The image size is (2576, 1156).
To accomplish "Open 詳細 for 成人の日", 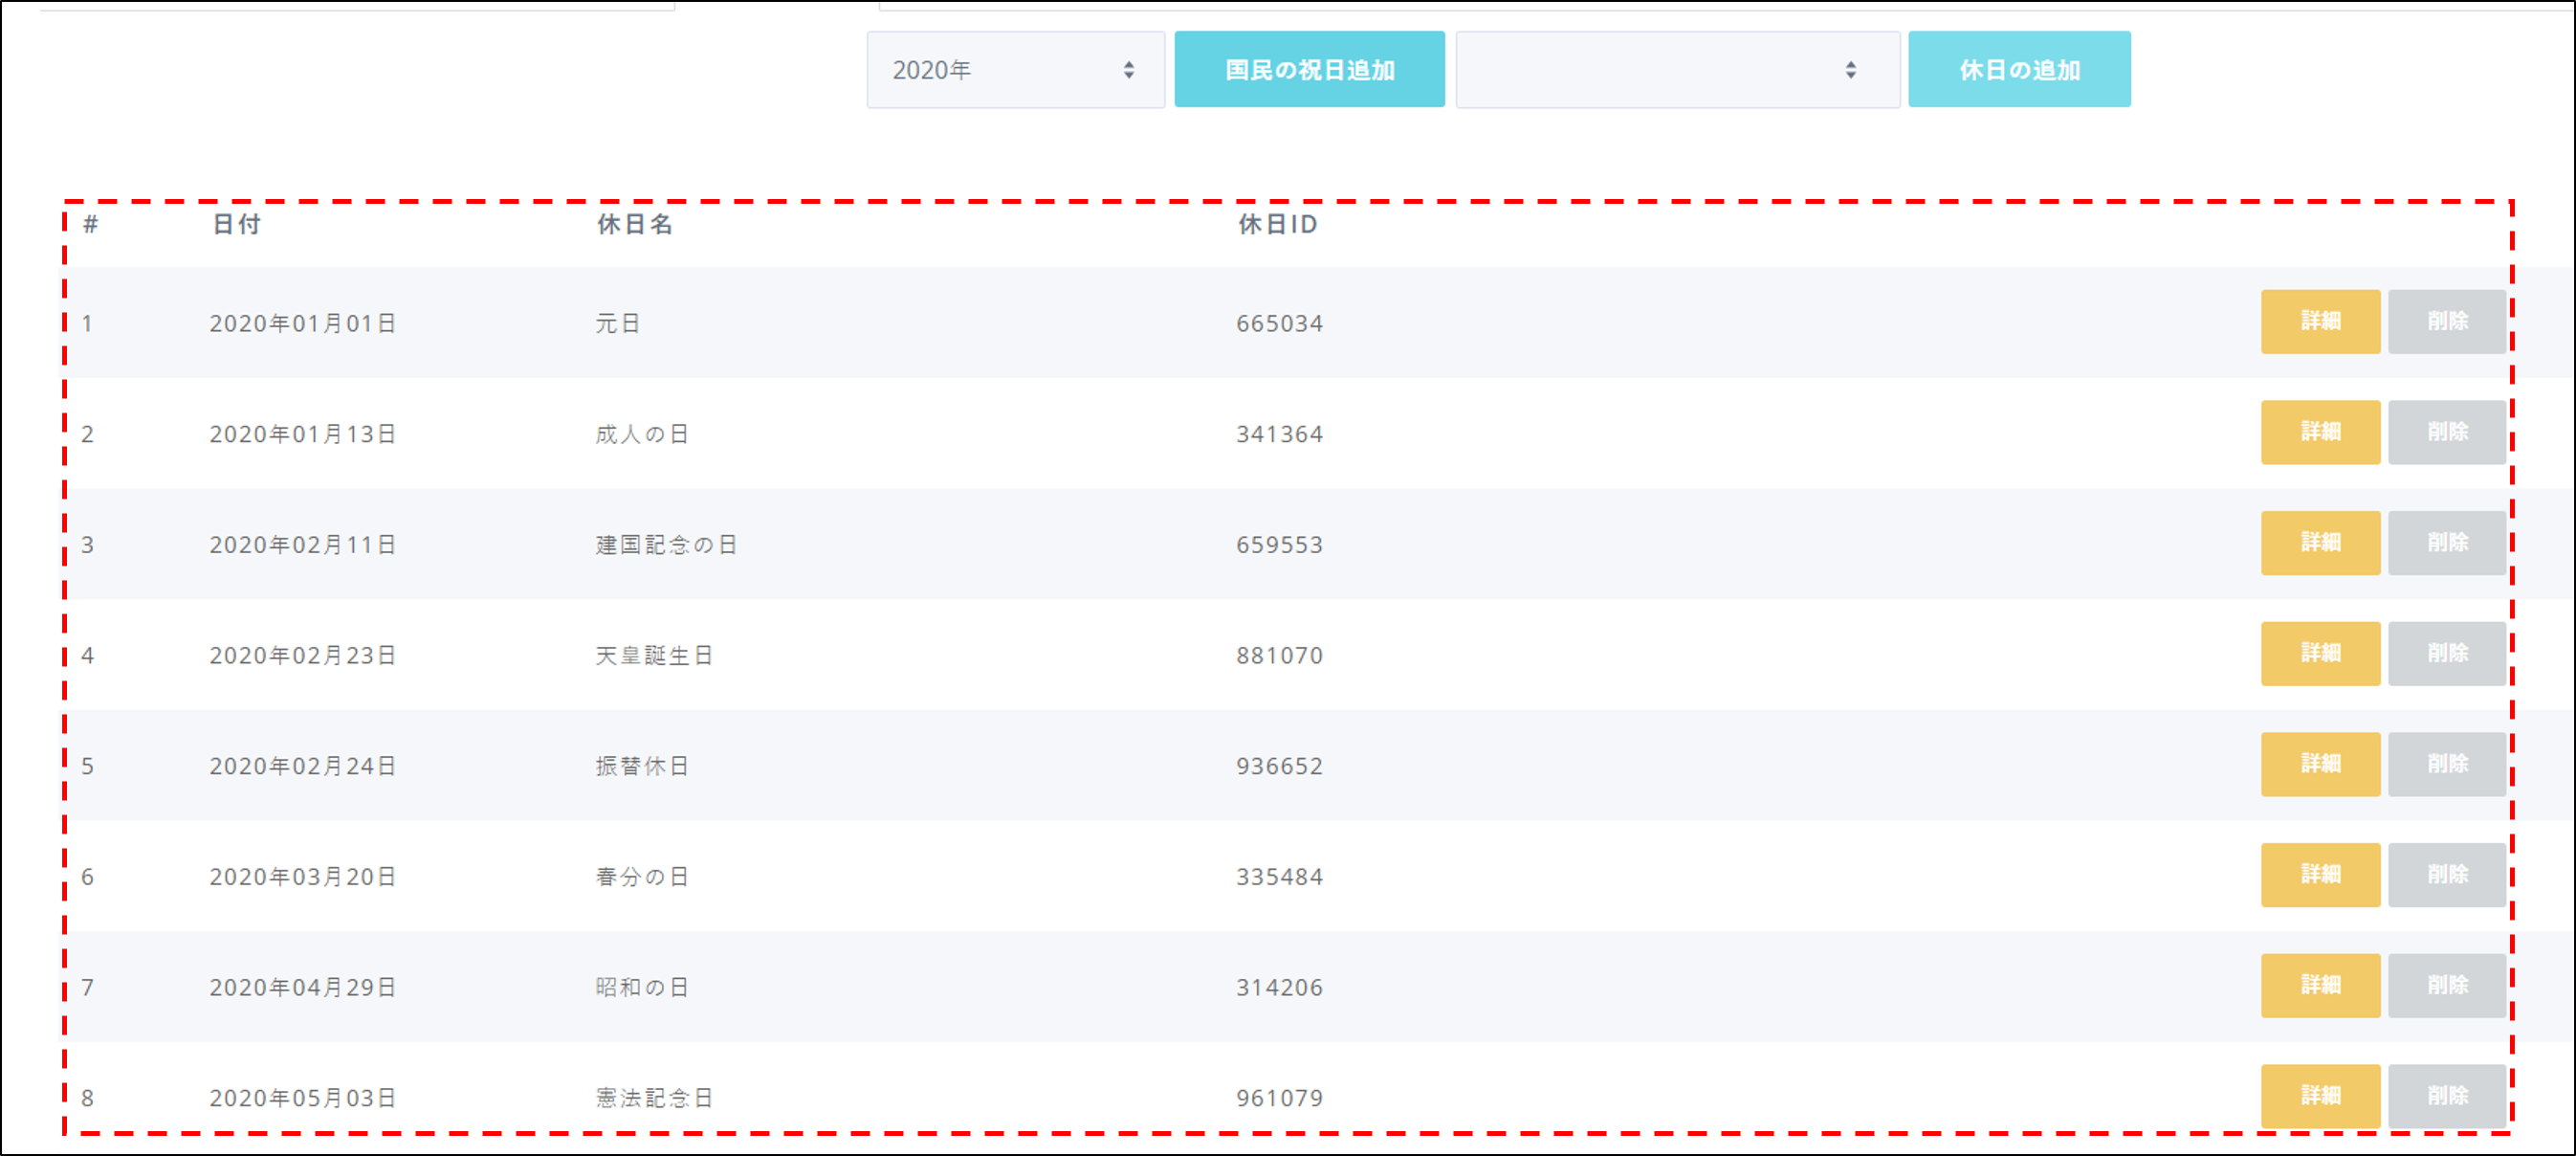I will (2319, 433).
